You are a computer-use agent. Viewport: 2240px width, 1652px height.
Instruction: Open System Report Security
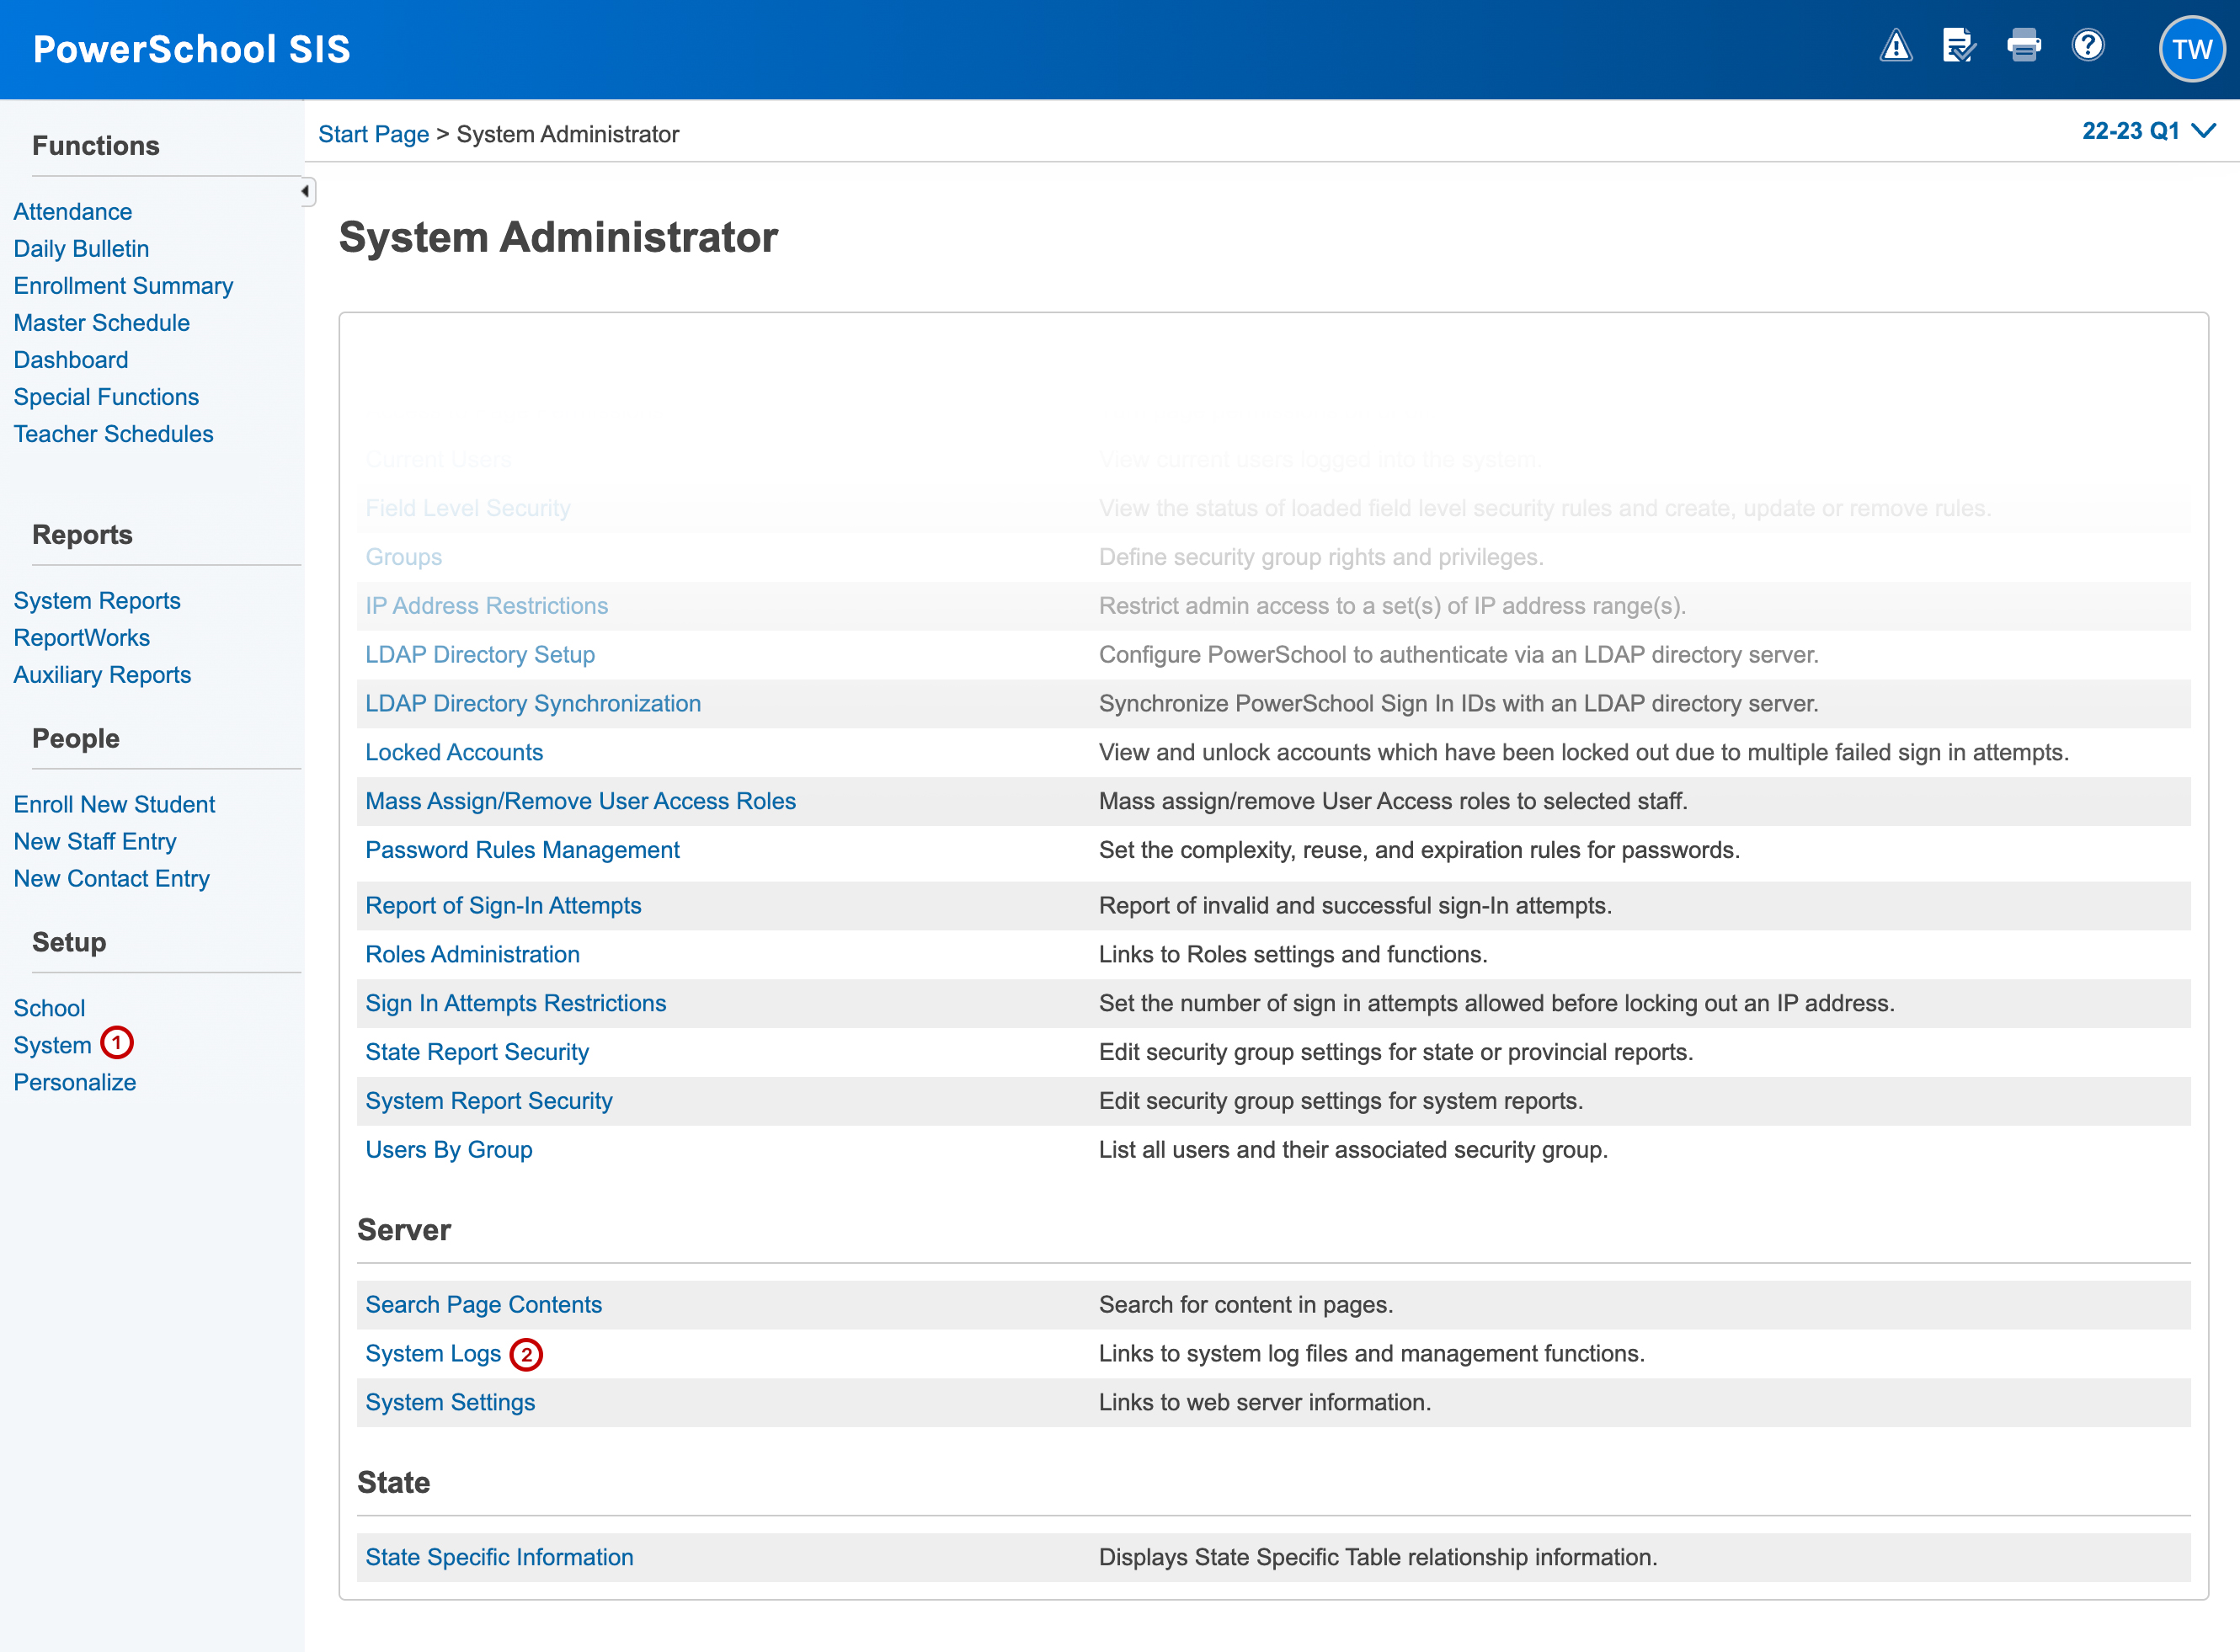[x=489, y=1102]
